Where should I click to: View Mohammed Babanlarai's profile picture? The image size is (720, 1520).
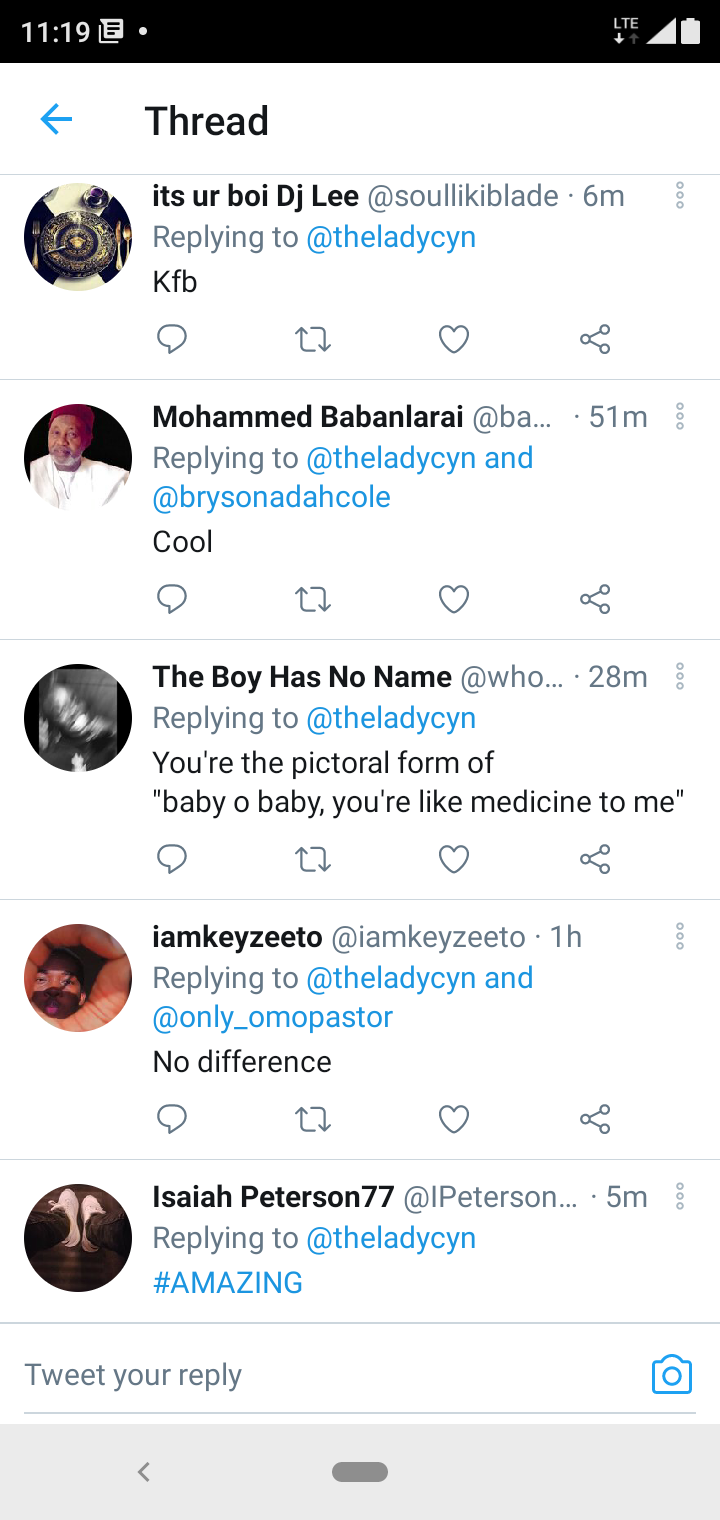pyautogui.click(x=78, y=457)
